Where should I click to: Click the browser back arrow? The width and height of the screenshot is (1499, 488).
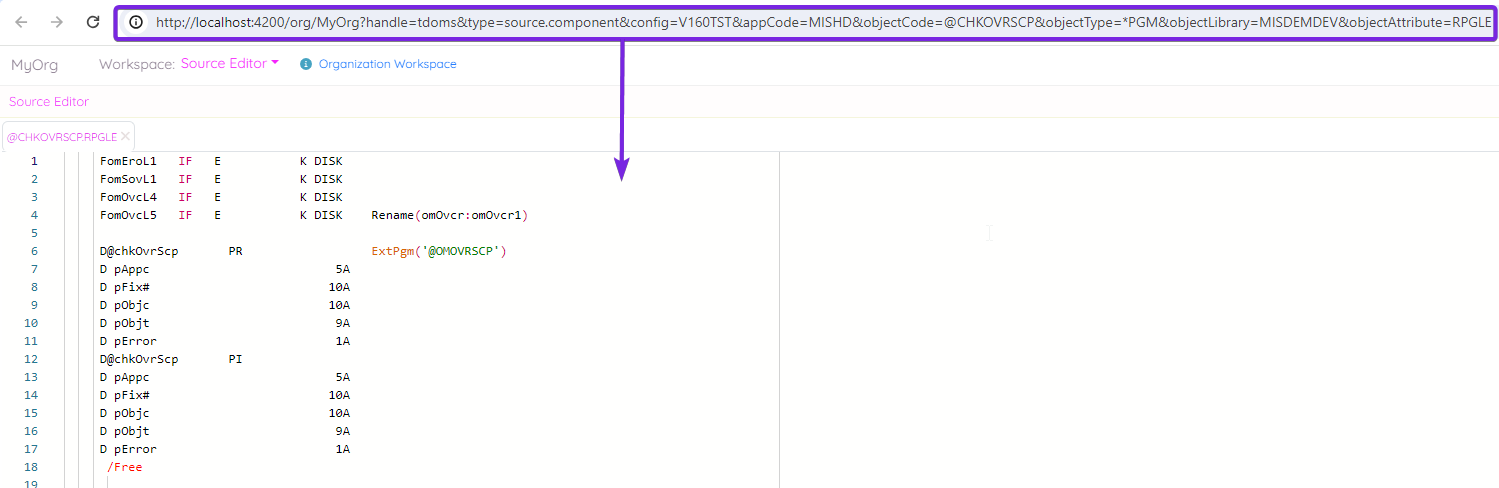[22, 22]
